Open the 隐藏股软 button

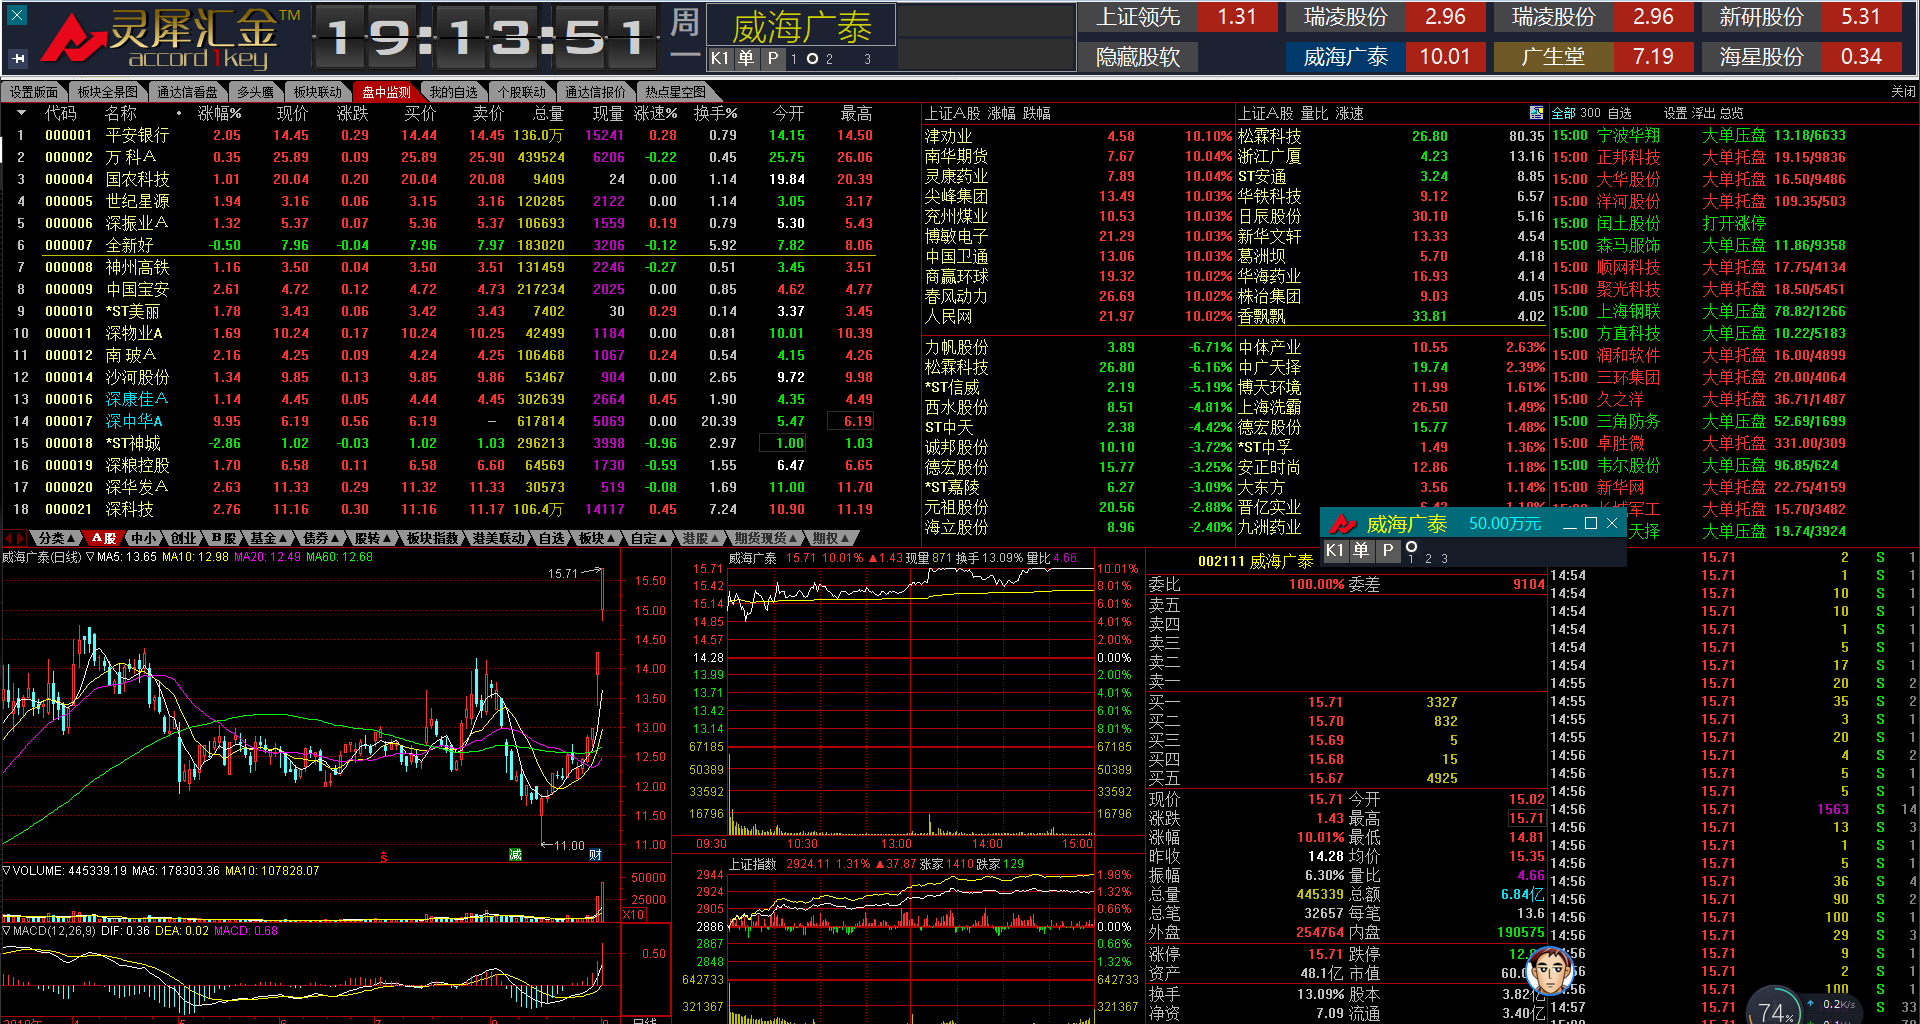pyautogui.click(x=1138, y=58)
